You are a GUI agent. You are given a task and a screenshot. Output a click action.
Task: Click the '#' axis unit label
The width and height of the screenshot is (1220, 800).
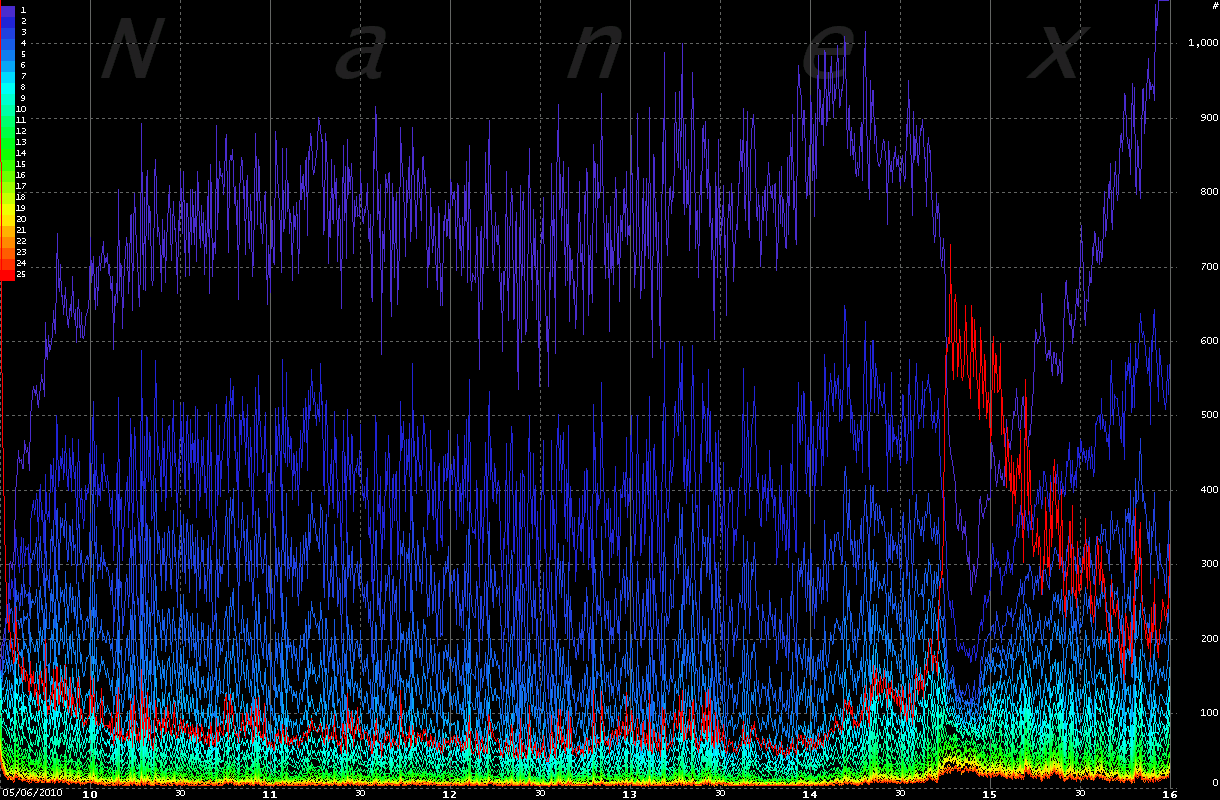pyautogui.click(x=1215, y=6)
